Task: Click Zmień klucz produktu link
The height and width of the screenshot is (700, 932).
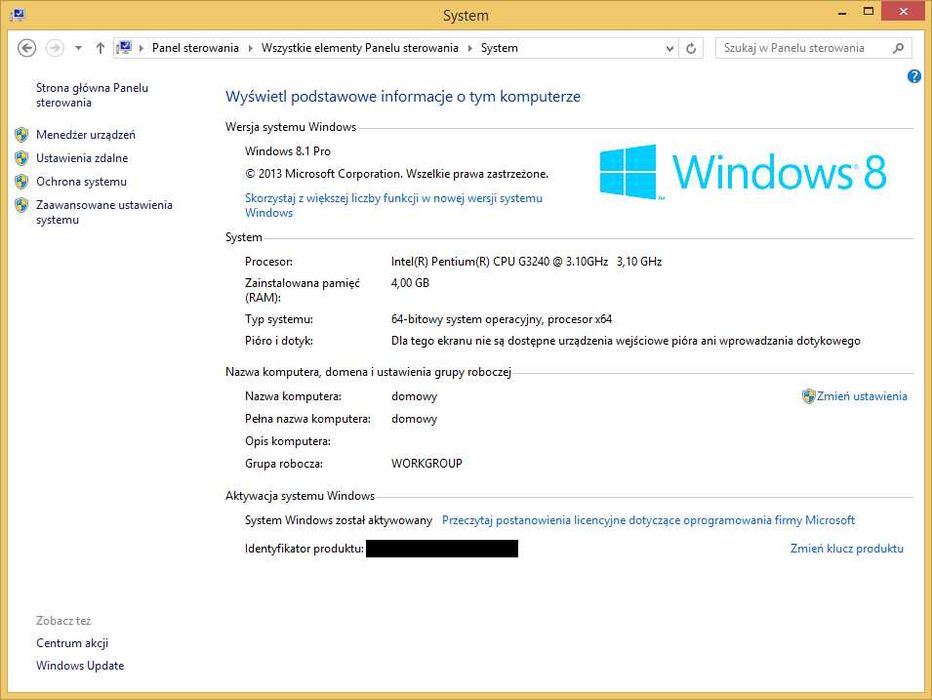Action: pyautogui.click(x=847, y=548)
